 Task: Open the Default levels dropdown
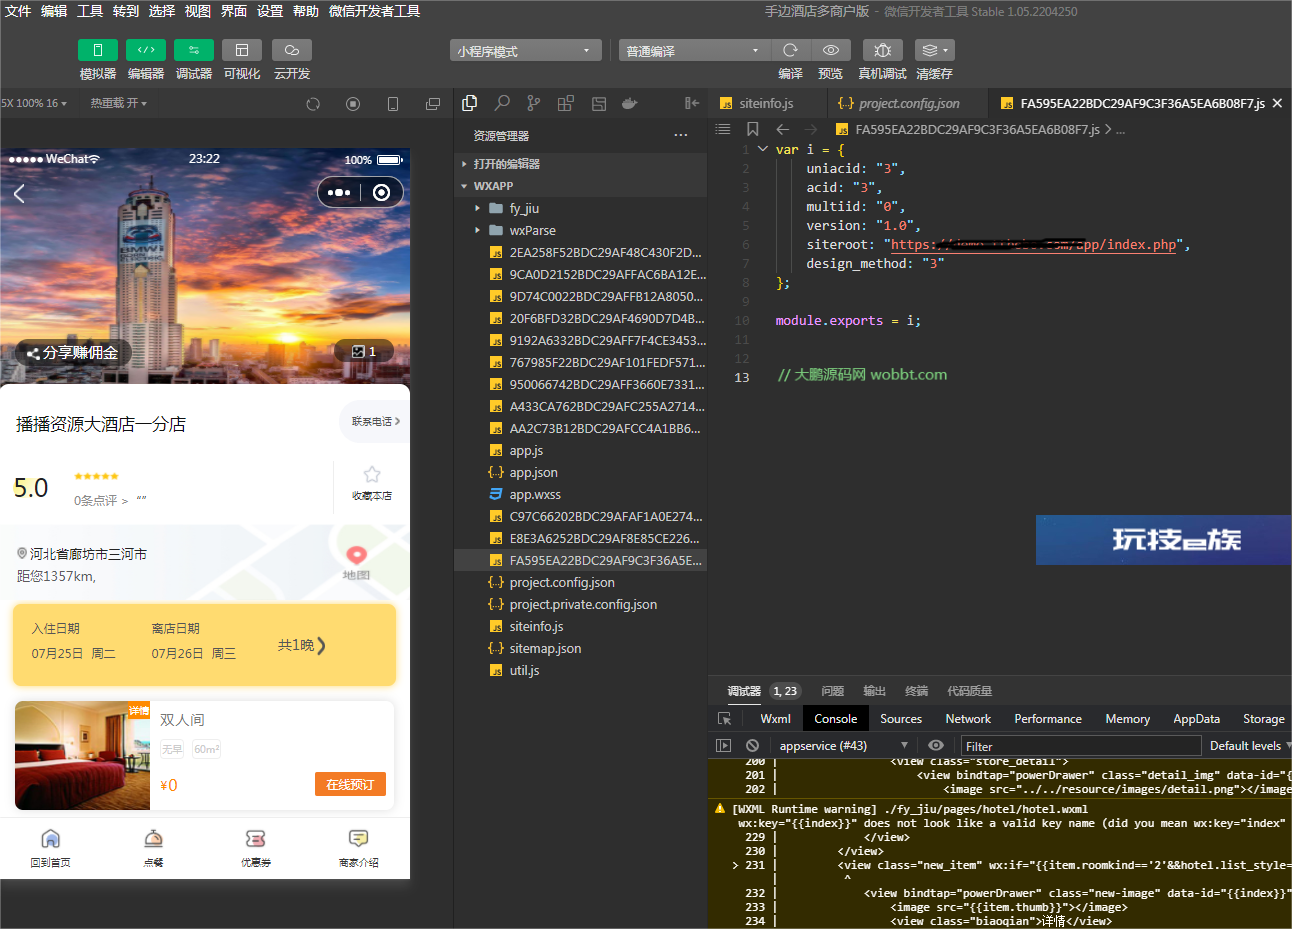point(1250,746)
